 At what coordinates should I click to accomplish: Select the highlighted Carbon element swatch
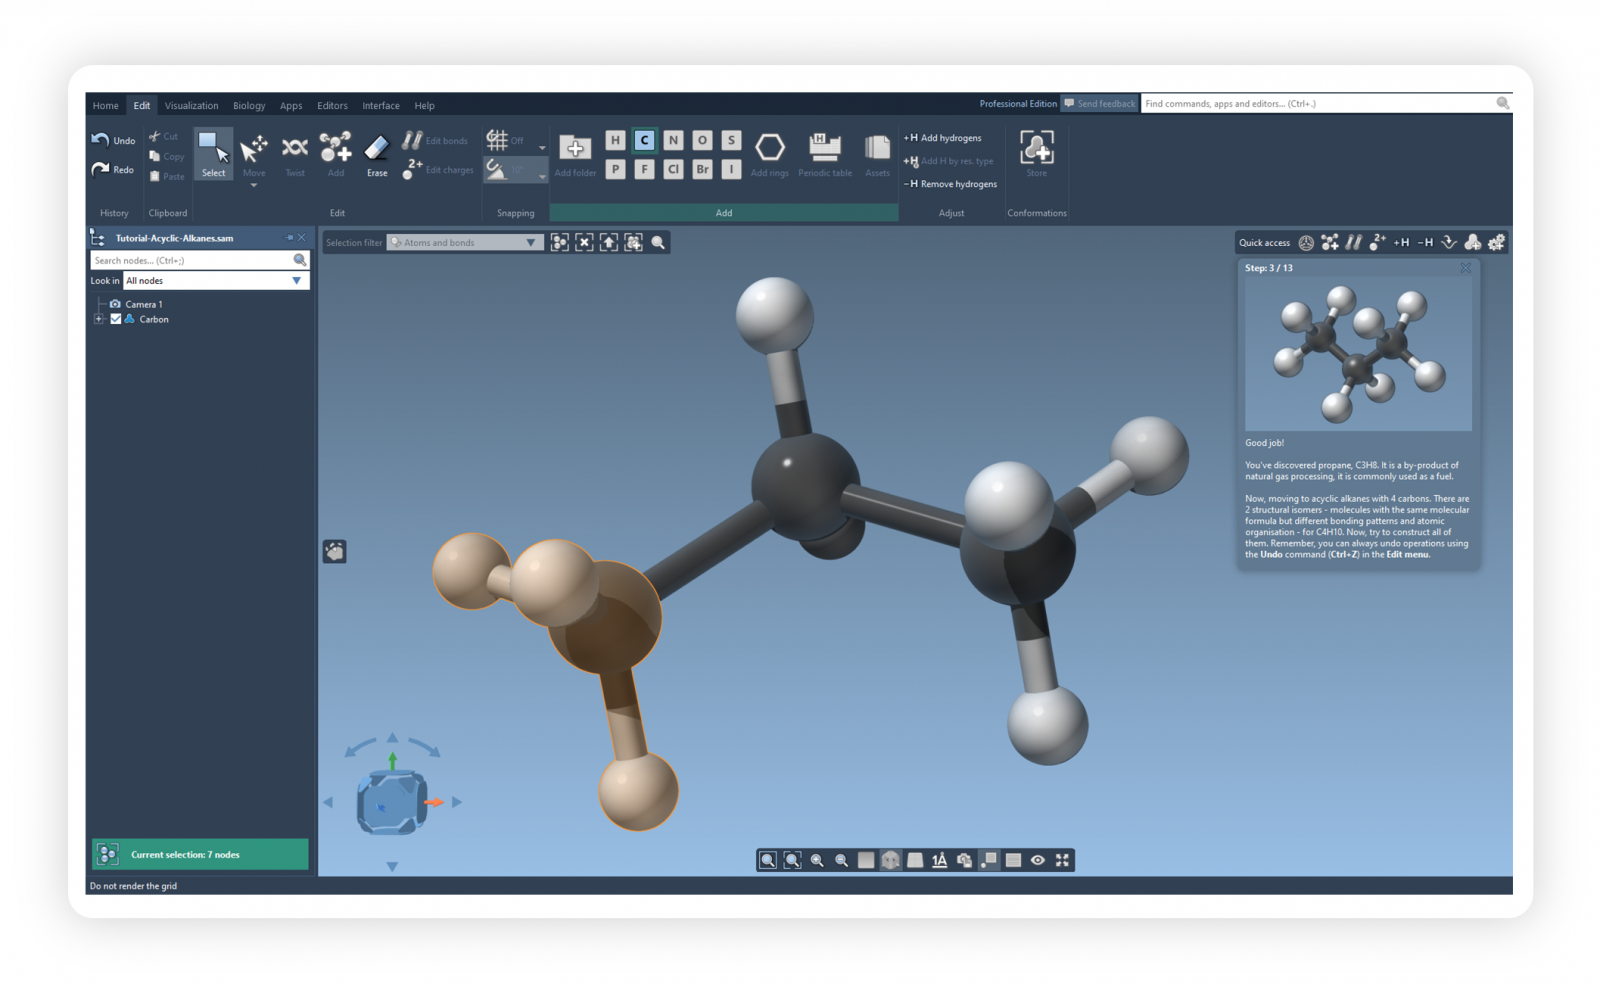(644, 140)
